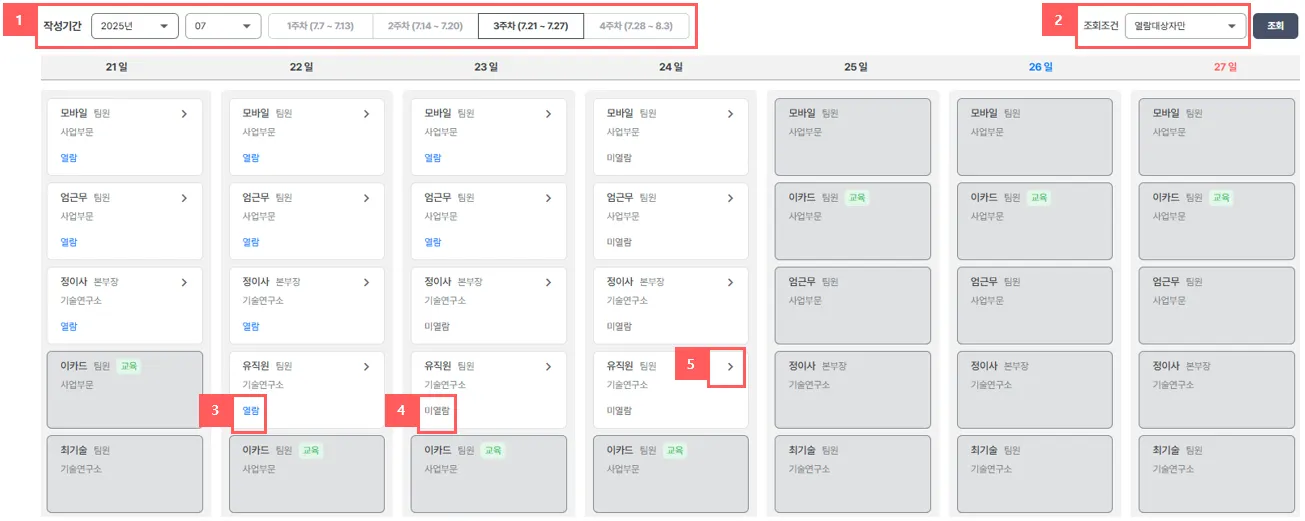
Task: Click 정이사 card chevron on 21일
Action: pos(184,283)
